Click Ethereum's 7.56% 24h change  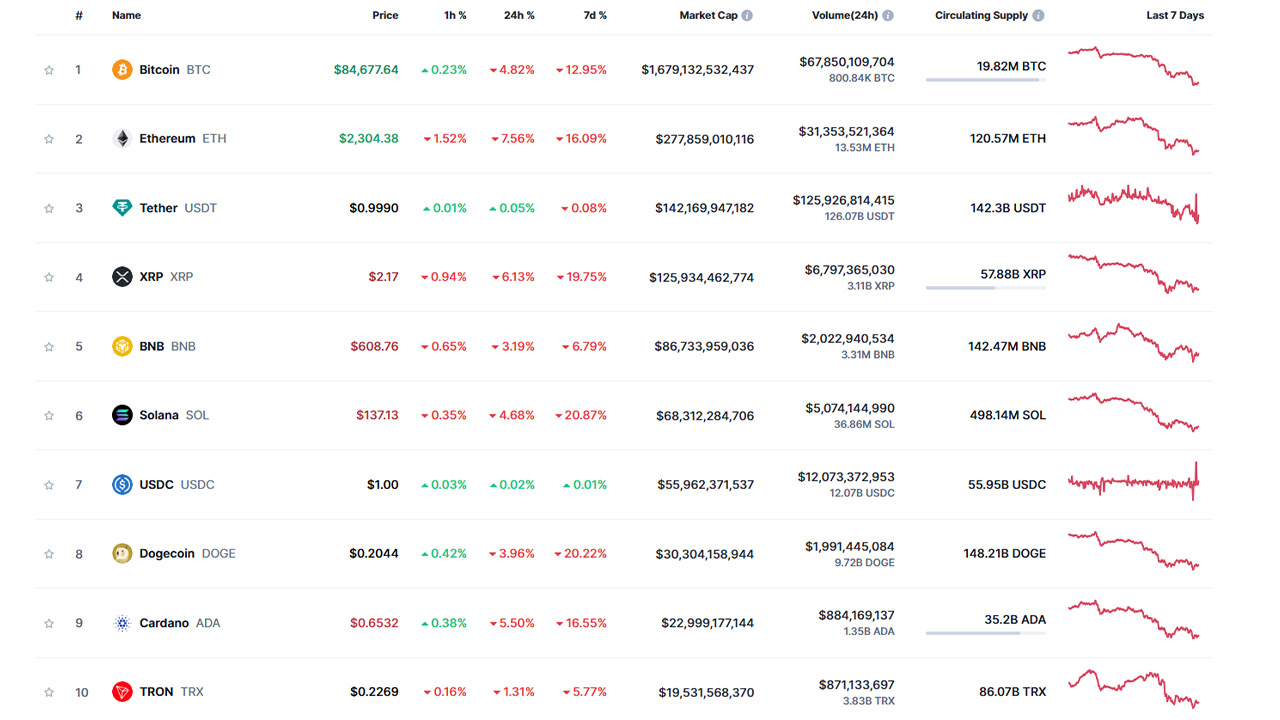[512, 139]
